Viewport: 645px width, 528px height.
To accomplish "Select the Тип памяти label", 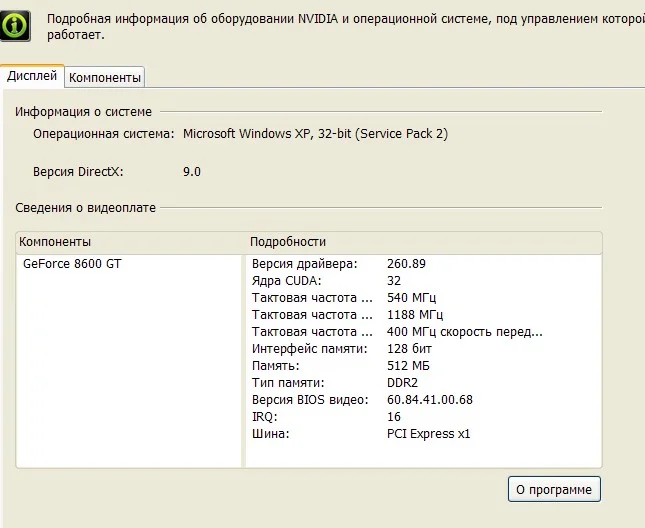I will click(288, 382).
